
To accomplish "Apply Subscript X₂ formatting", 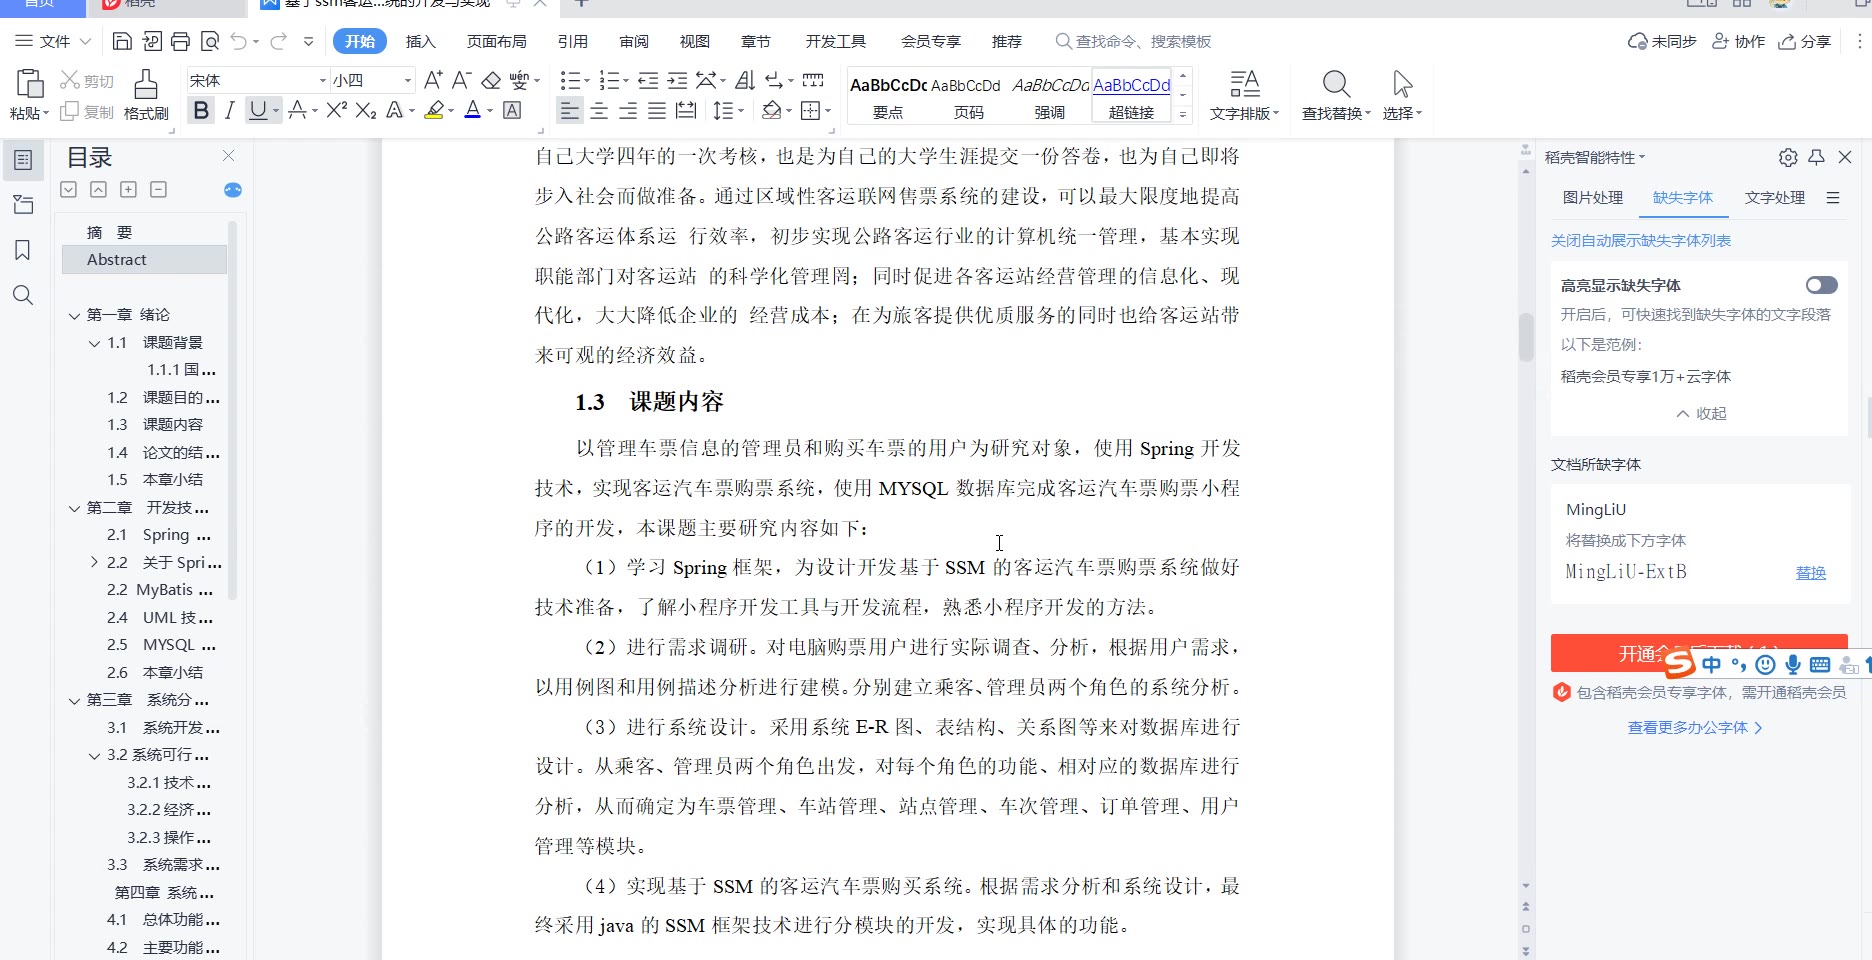I will [366, 110].
